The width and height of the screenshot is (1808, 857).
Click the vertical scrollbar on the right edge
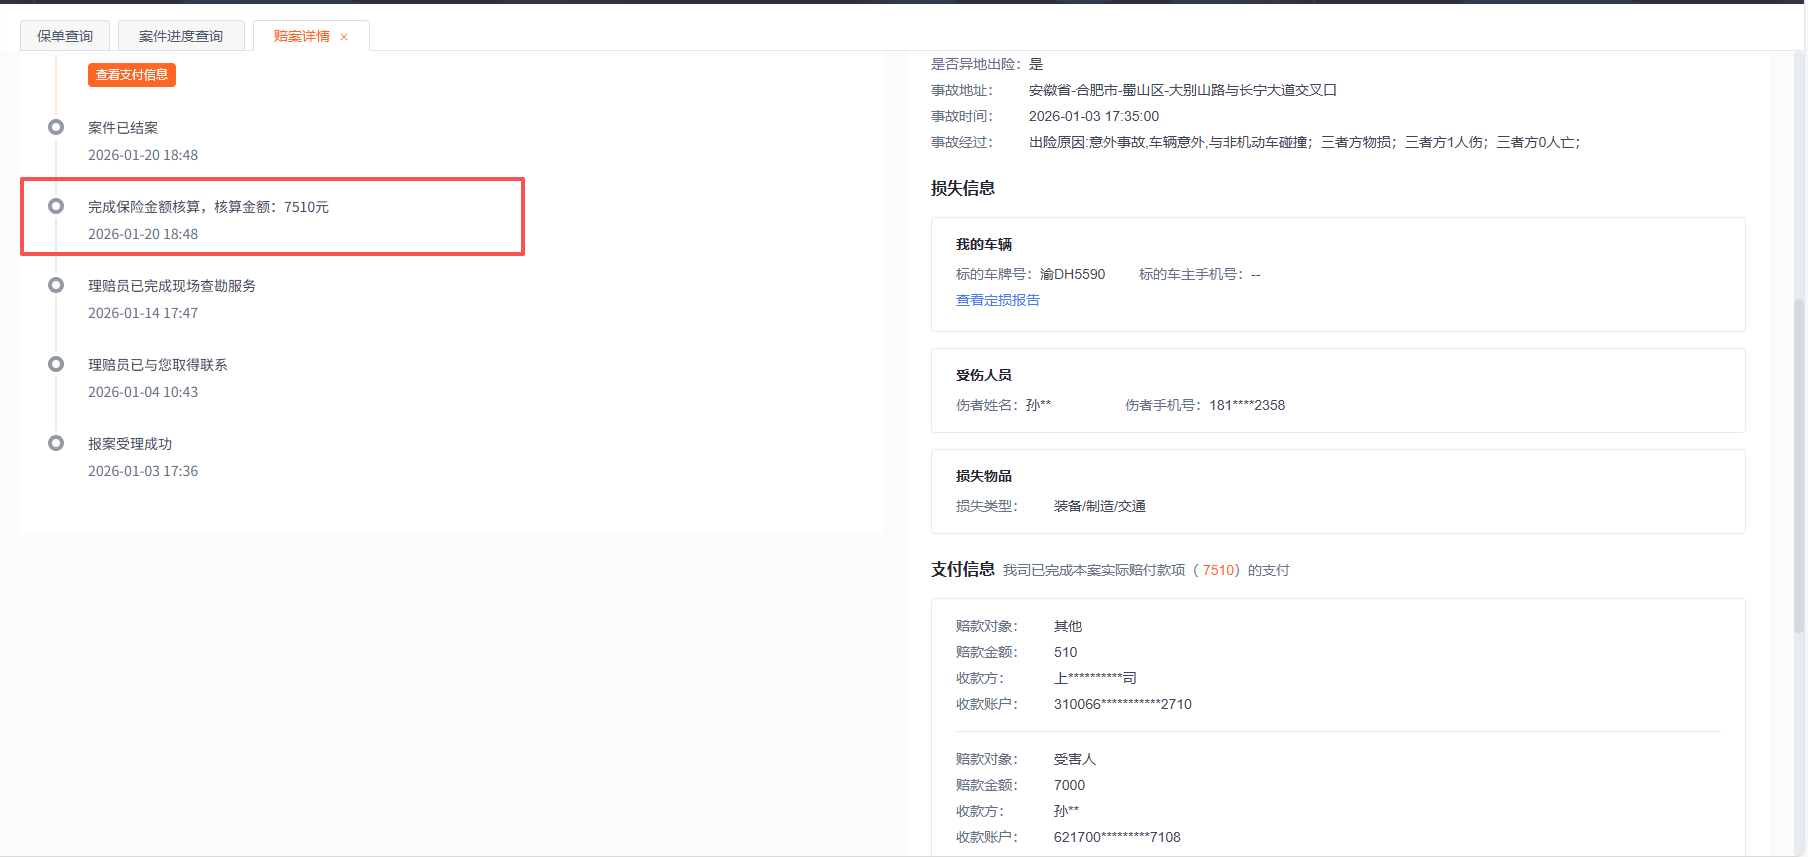[x=1798, y=465]
